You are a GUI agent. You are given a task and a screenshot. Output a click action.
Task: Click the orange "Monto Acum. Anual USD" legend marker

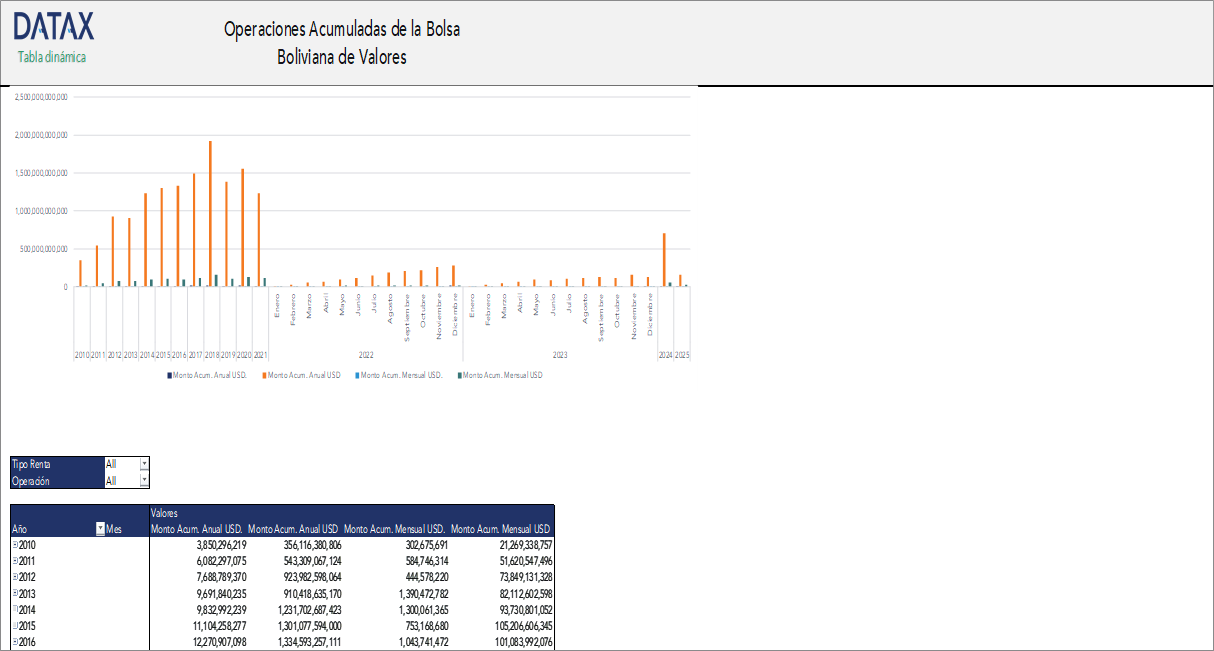click(x=264, y=375)
